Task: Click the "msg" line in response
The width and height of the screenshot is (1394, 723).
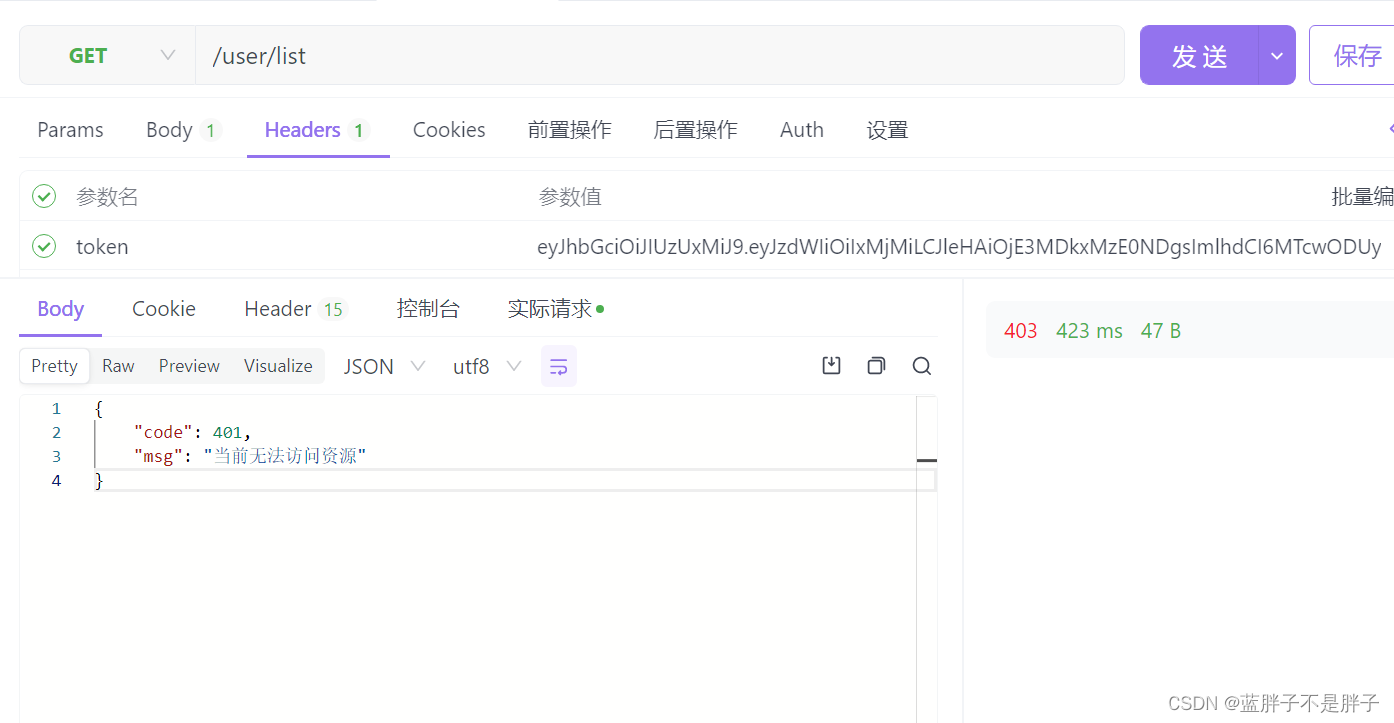Action: [251, 456]
